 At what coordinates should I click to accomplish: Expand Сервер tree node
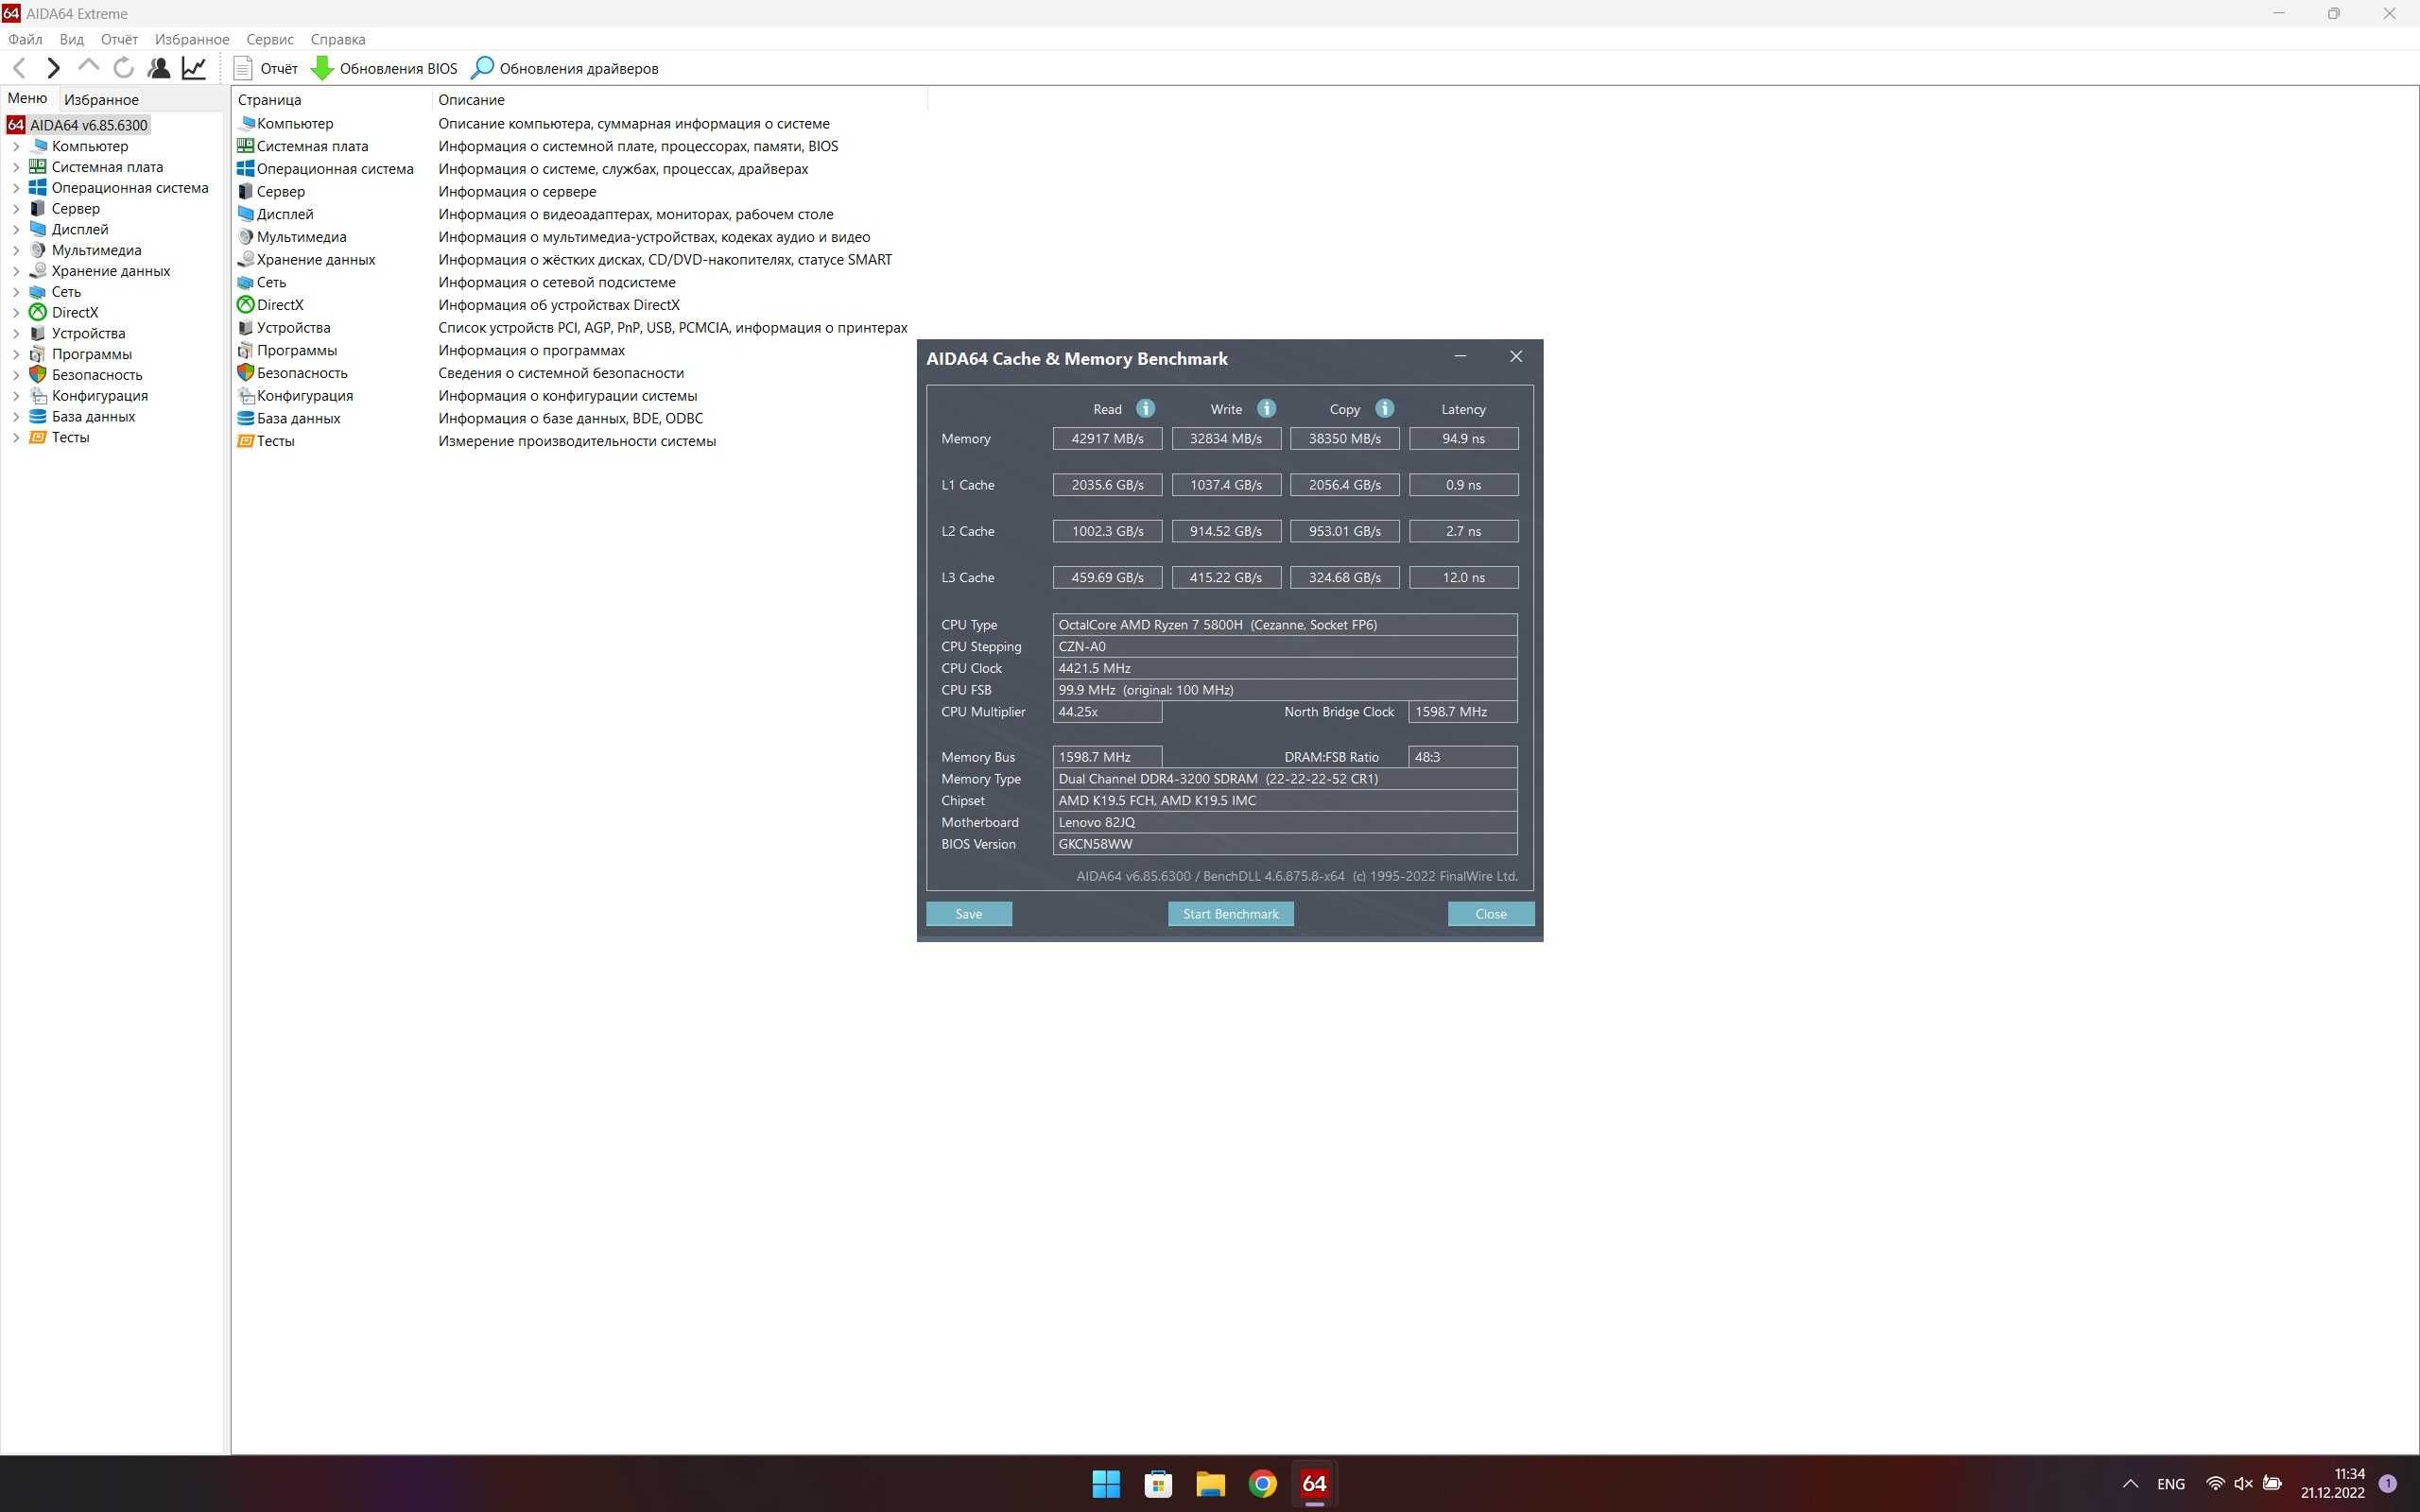point(16,209)
